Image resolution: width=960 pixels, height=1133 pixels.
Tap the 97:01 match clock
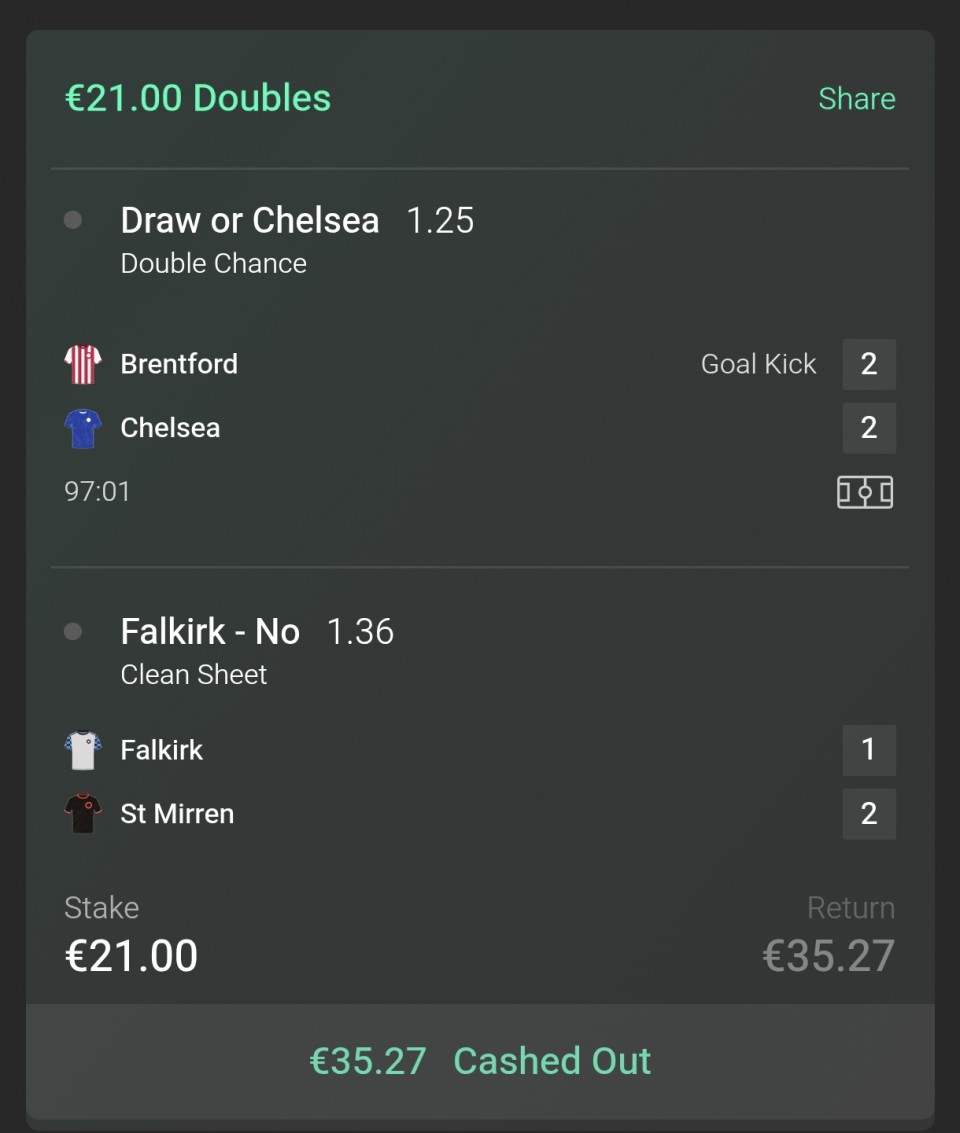[98, 491]
